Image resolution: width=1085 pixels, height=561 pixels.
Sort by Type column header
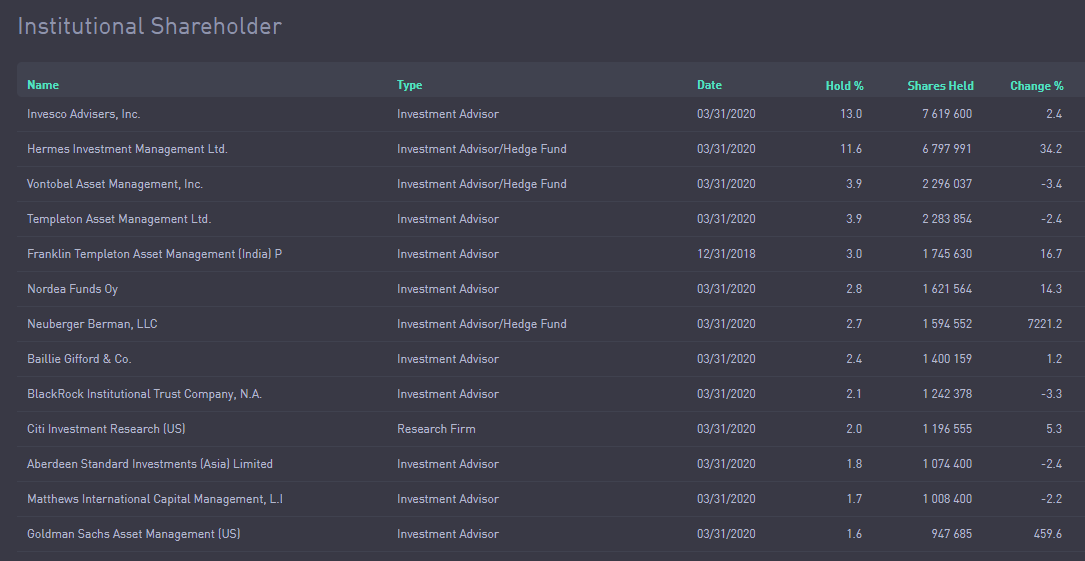pyautogui.click(x=410, y=85)
